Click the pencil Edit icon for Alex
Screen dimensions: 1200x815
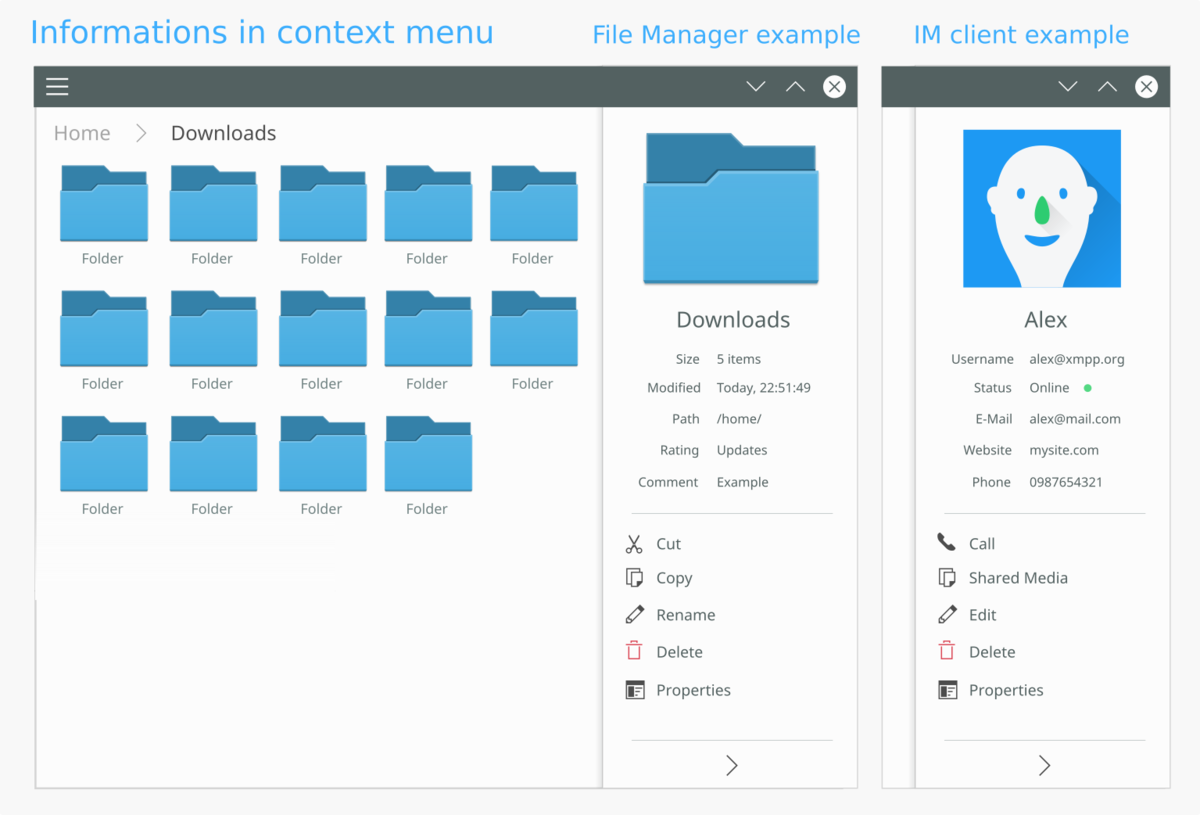947,615
